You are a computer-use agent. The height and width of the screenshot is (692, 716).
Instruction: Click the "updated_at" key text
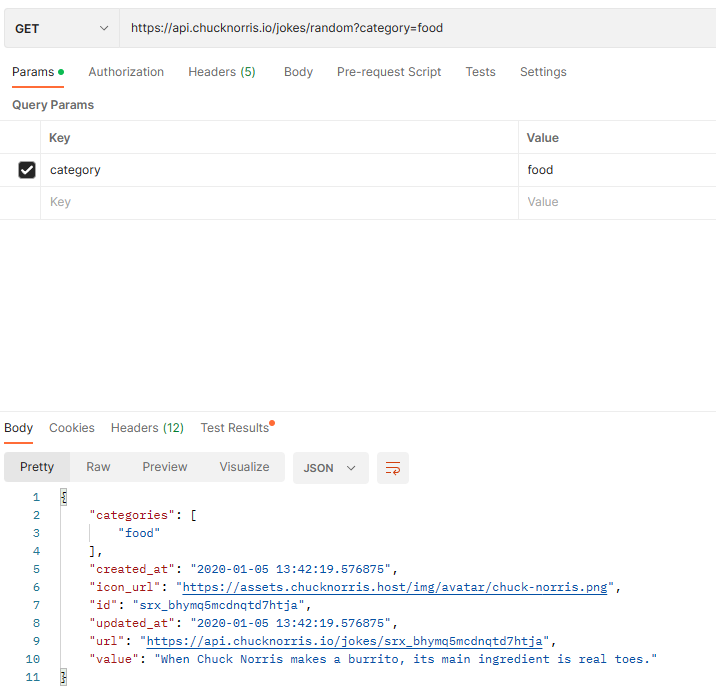[x=132, y=623]
